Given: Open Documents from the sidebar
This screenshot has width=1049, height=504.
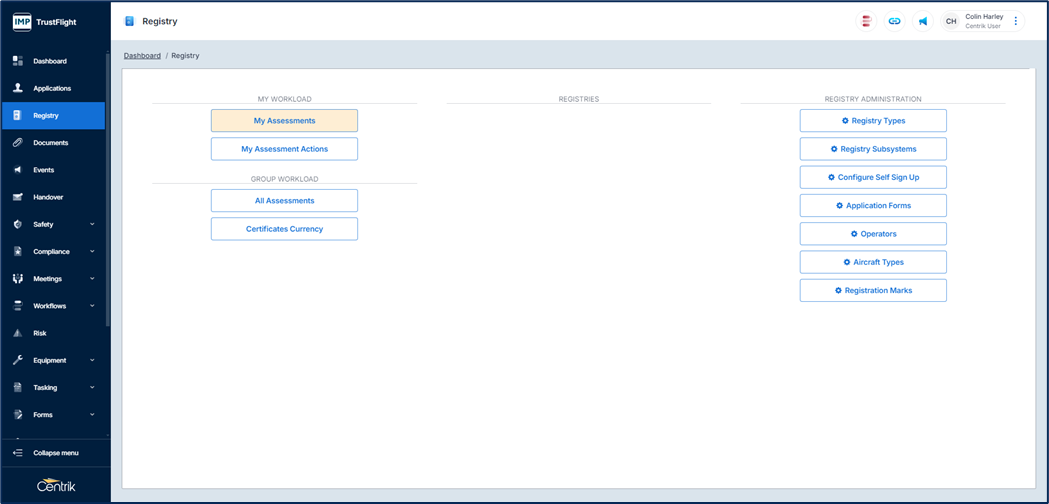Looking at the screenshot, I should click(x=50, y=143).
